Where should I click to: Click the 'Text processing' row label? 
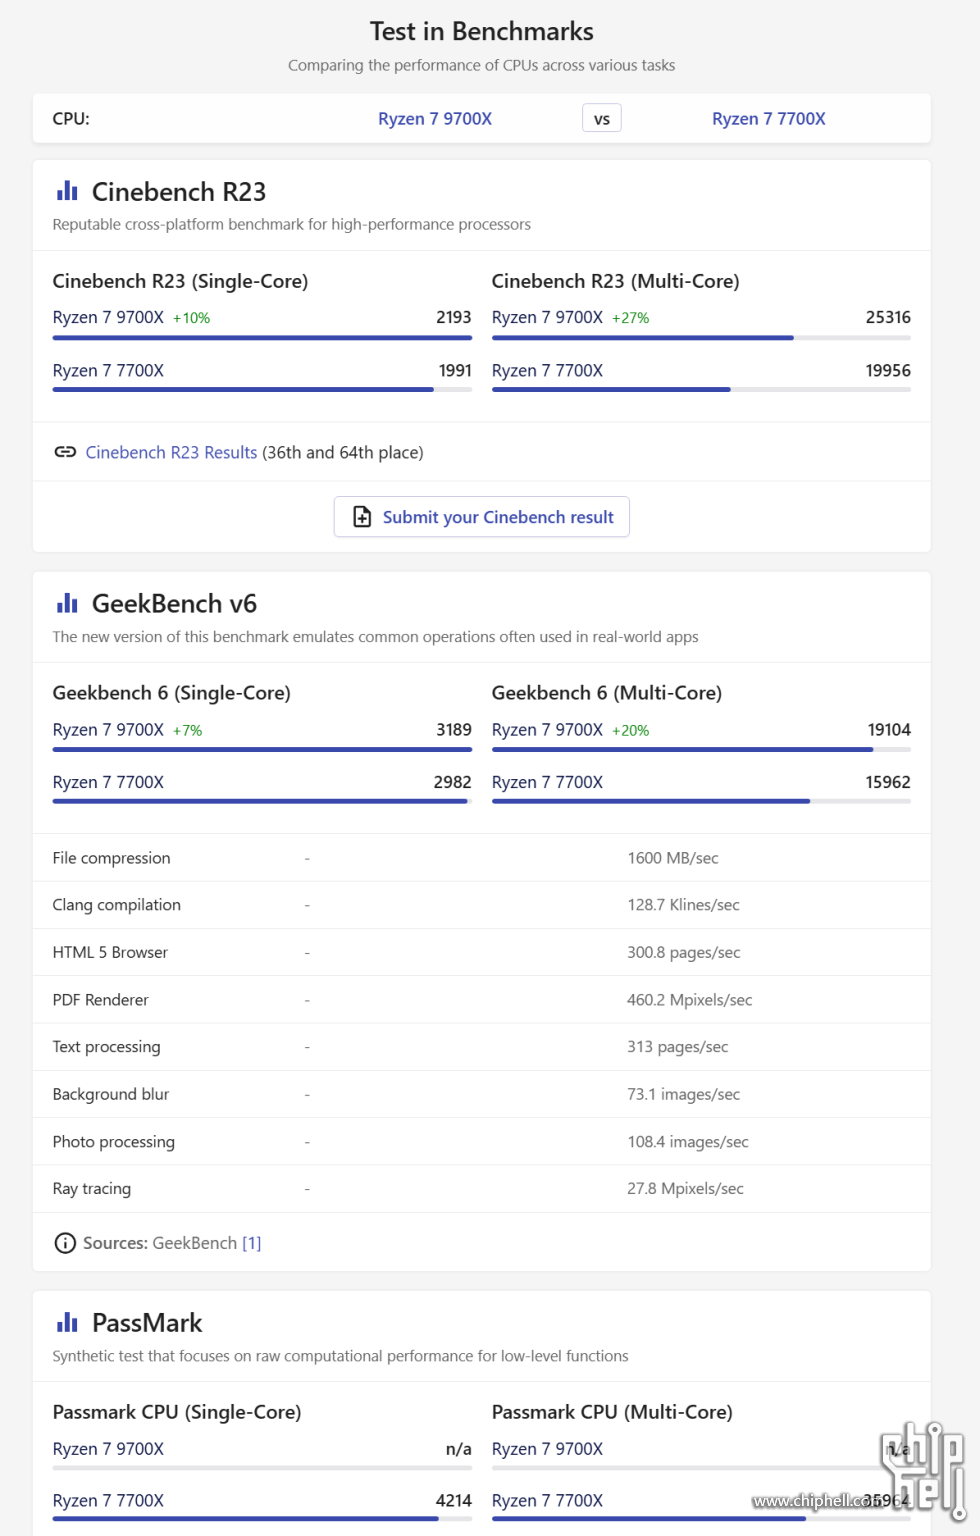[106, 1047]
